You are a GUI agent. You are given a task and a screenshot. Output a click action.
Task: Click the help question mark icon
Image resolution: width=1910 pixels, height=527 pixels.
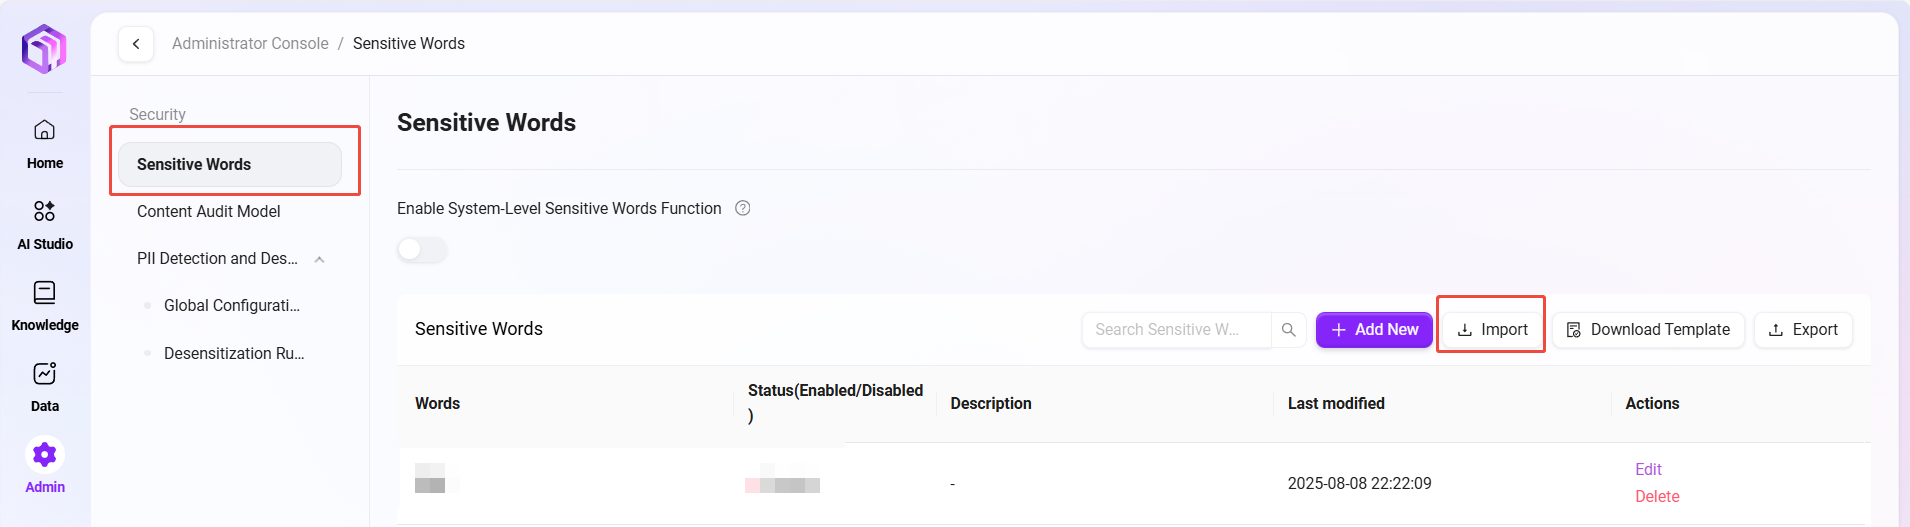pos(743,208)
